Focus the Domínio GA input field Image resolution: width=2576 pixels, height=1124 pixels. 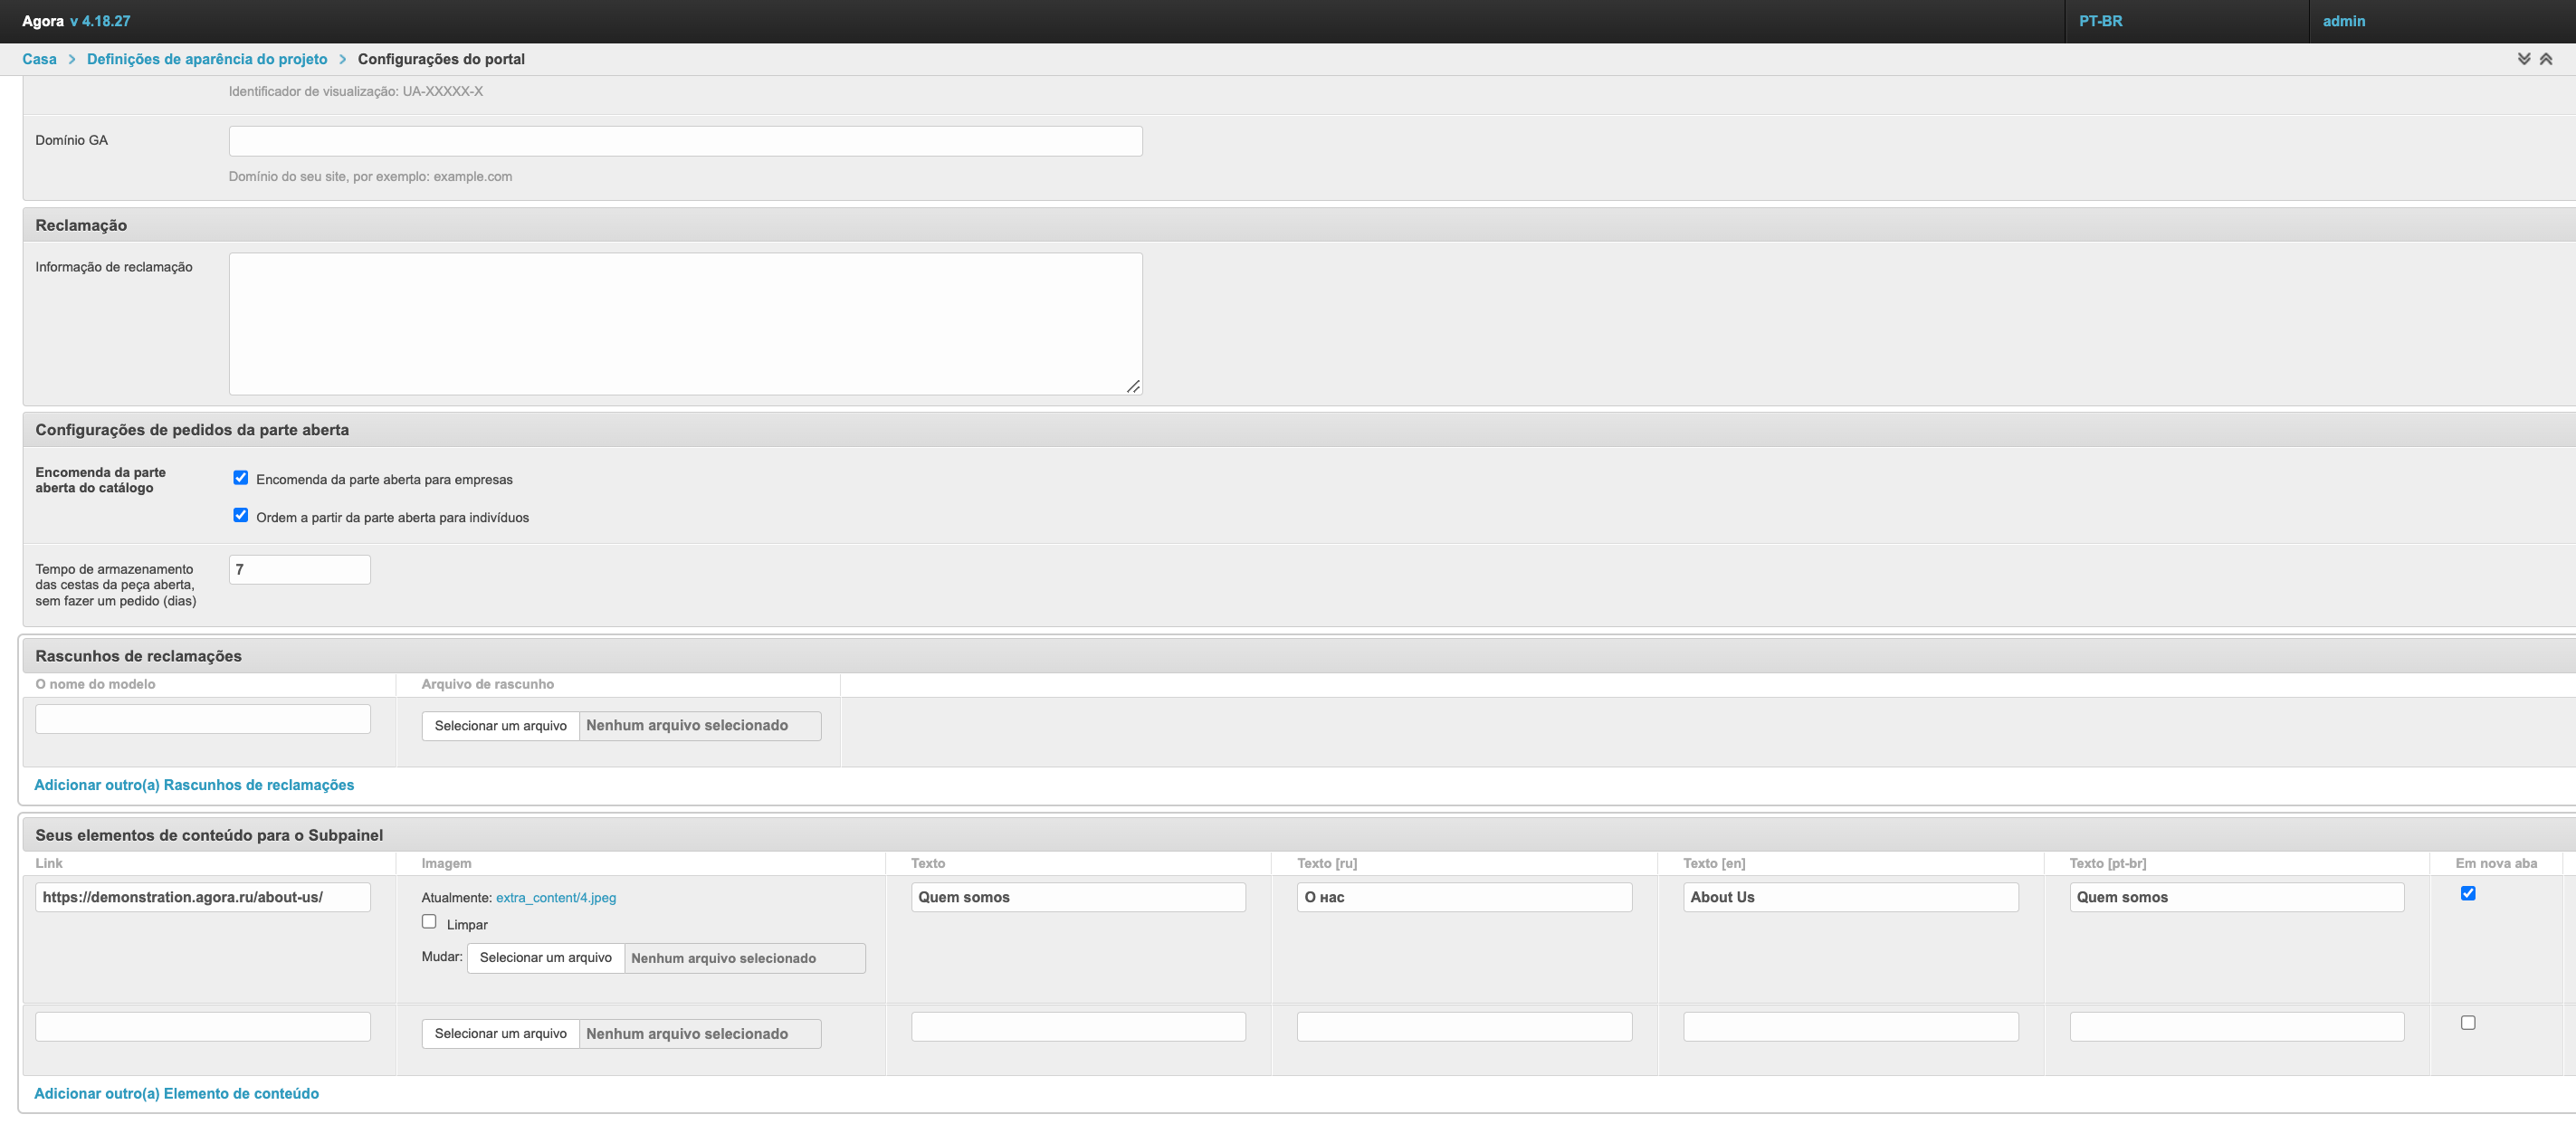point(685,141)
